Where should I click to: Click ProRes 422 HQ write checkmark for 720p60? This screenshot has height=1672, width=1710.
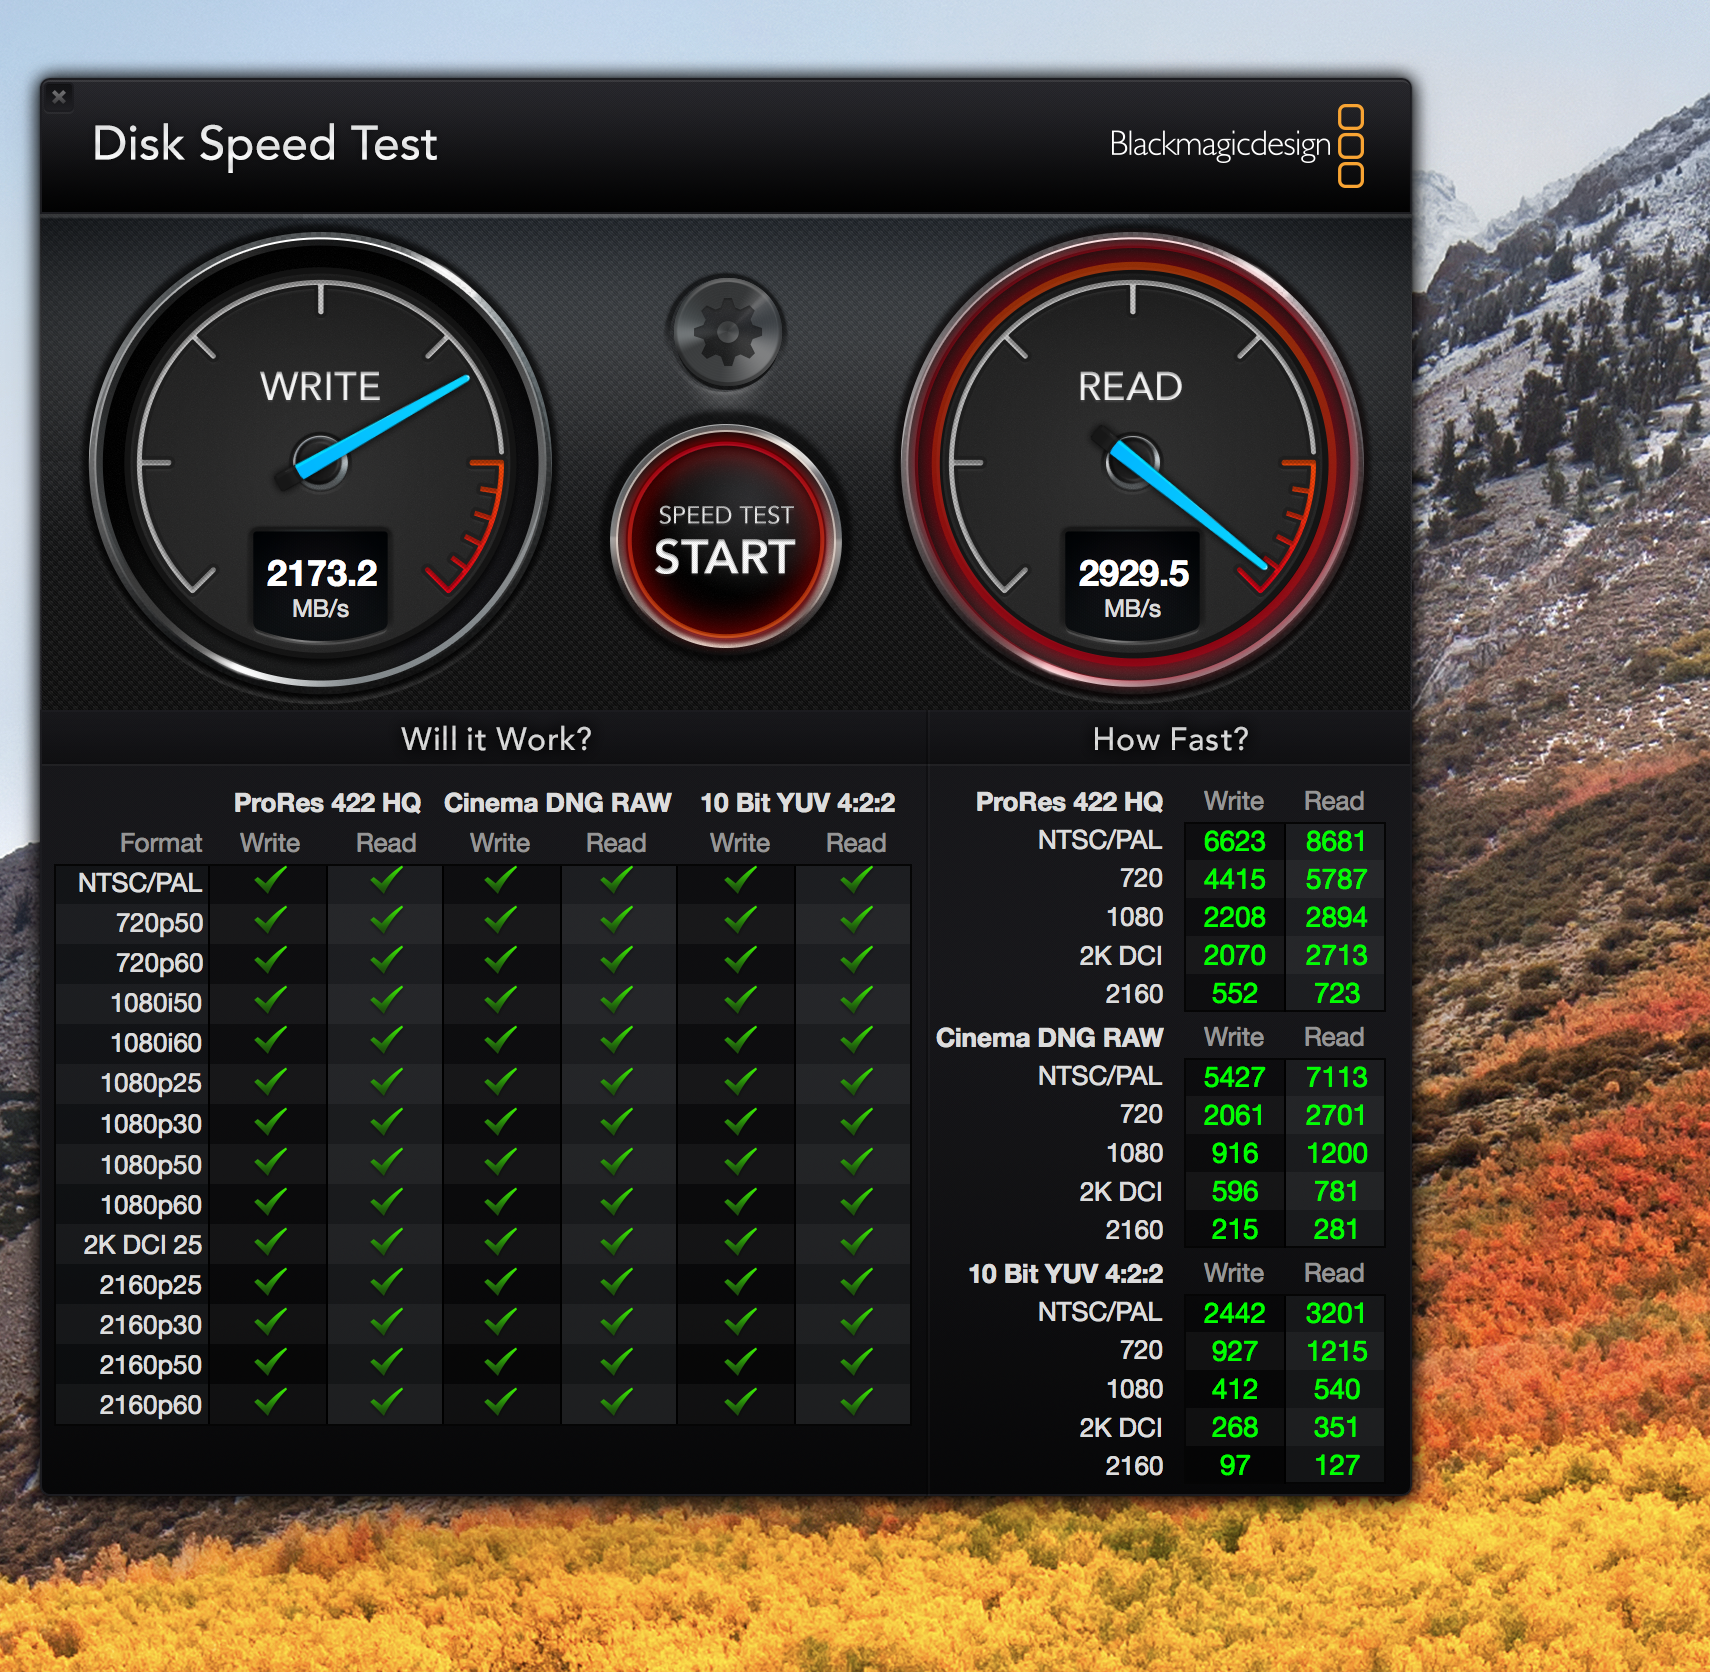pos(270,960)
